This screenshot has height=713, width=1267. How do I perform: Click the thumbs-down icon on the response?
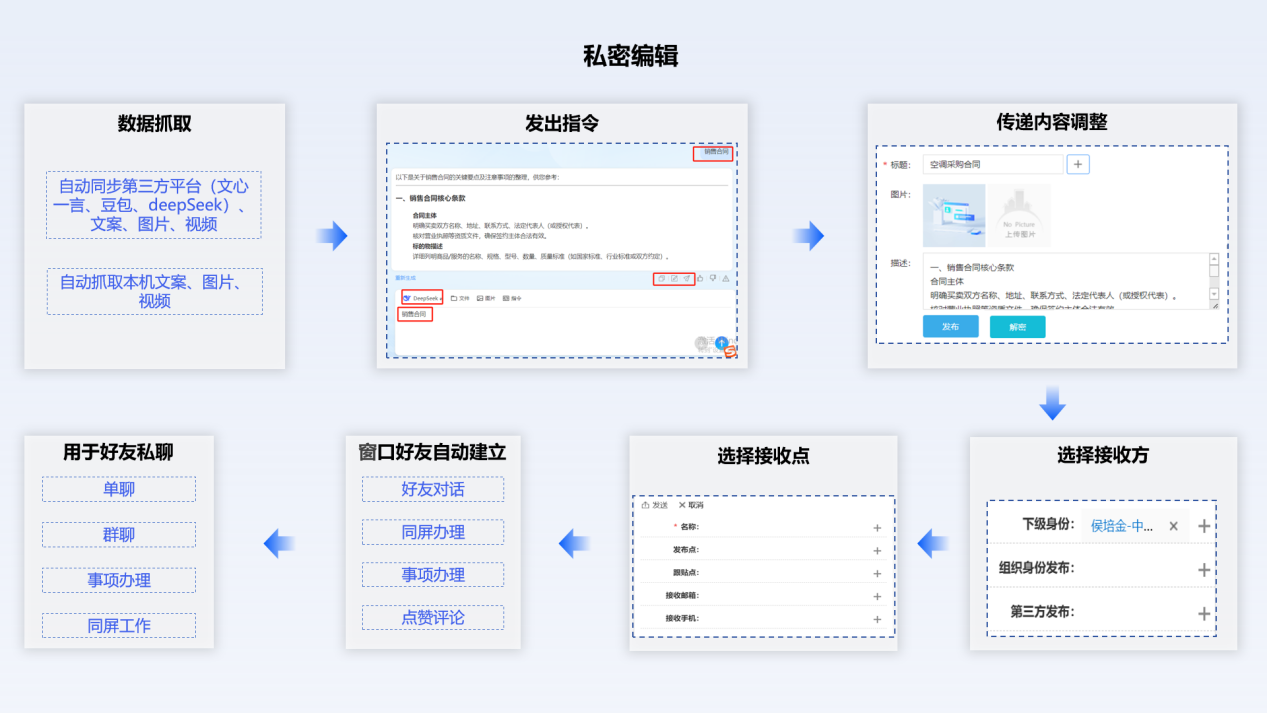[713, 278]
